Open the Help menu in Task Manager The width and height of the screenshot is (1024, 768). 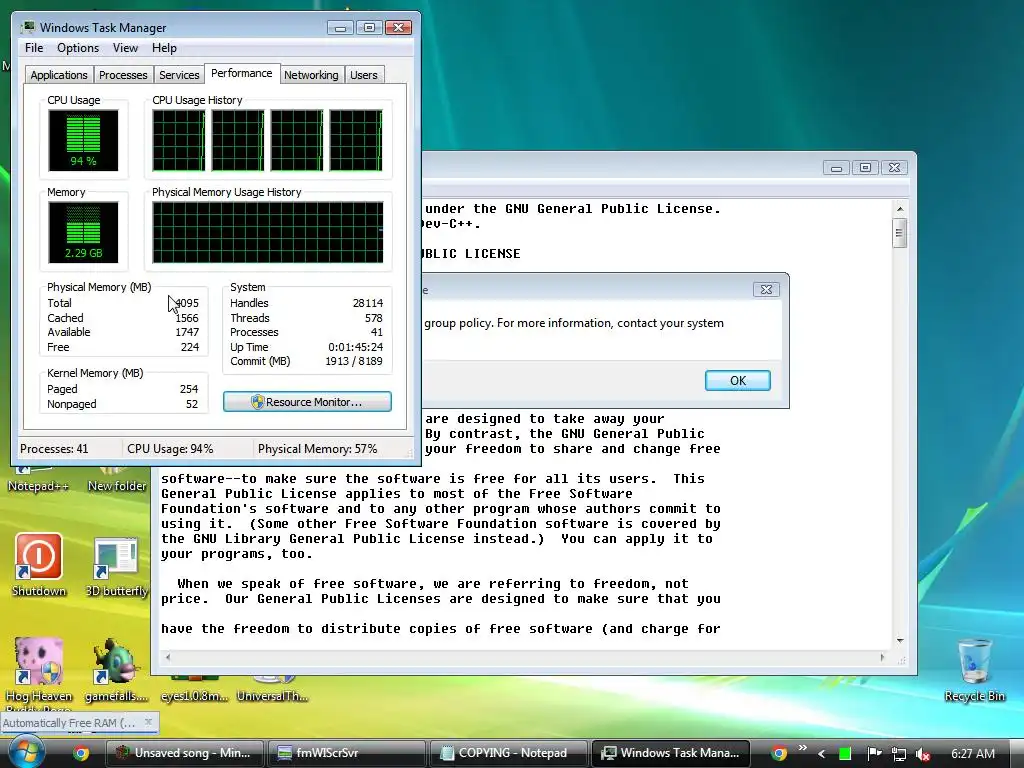[164, 48]
